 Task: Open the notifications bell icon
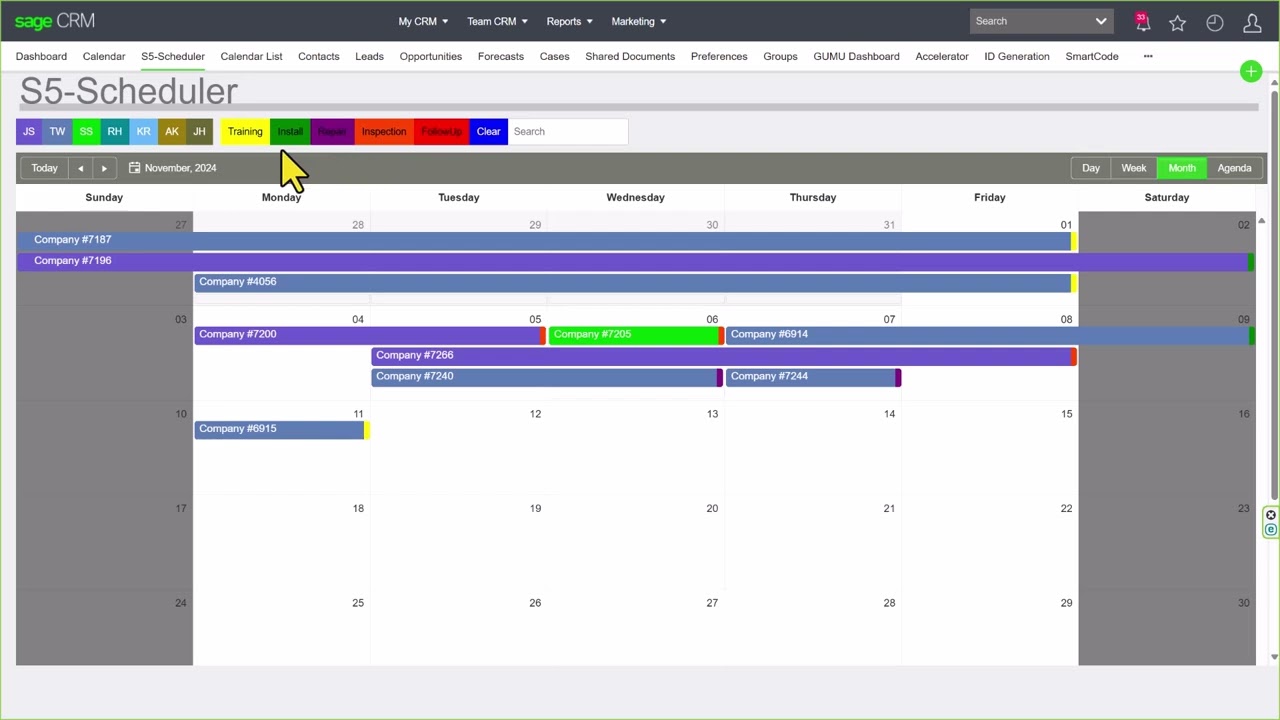click(1142, 22)
